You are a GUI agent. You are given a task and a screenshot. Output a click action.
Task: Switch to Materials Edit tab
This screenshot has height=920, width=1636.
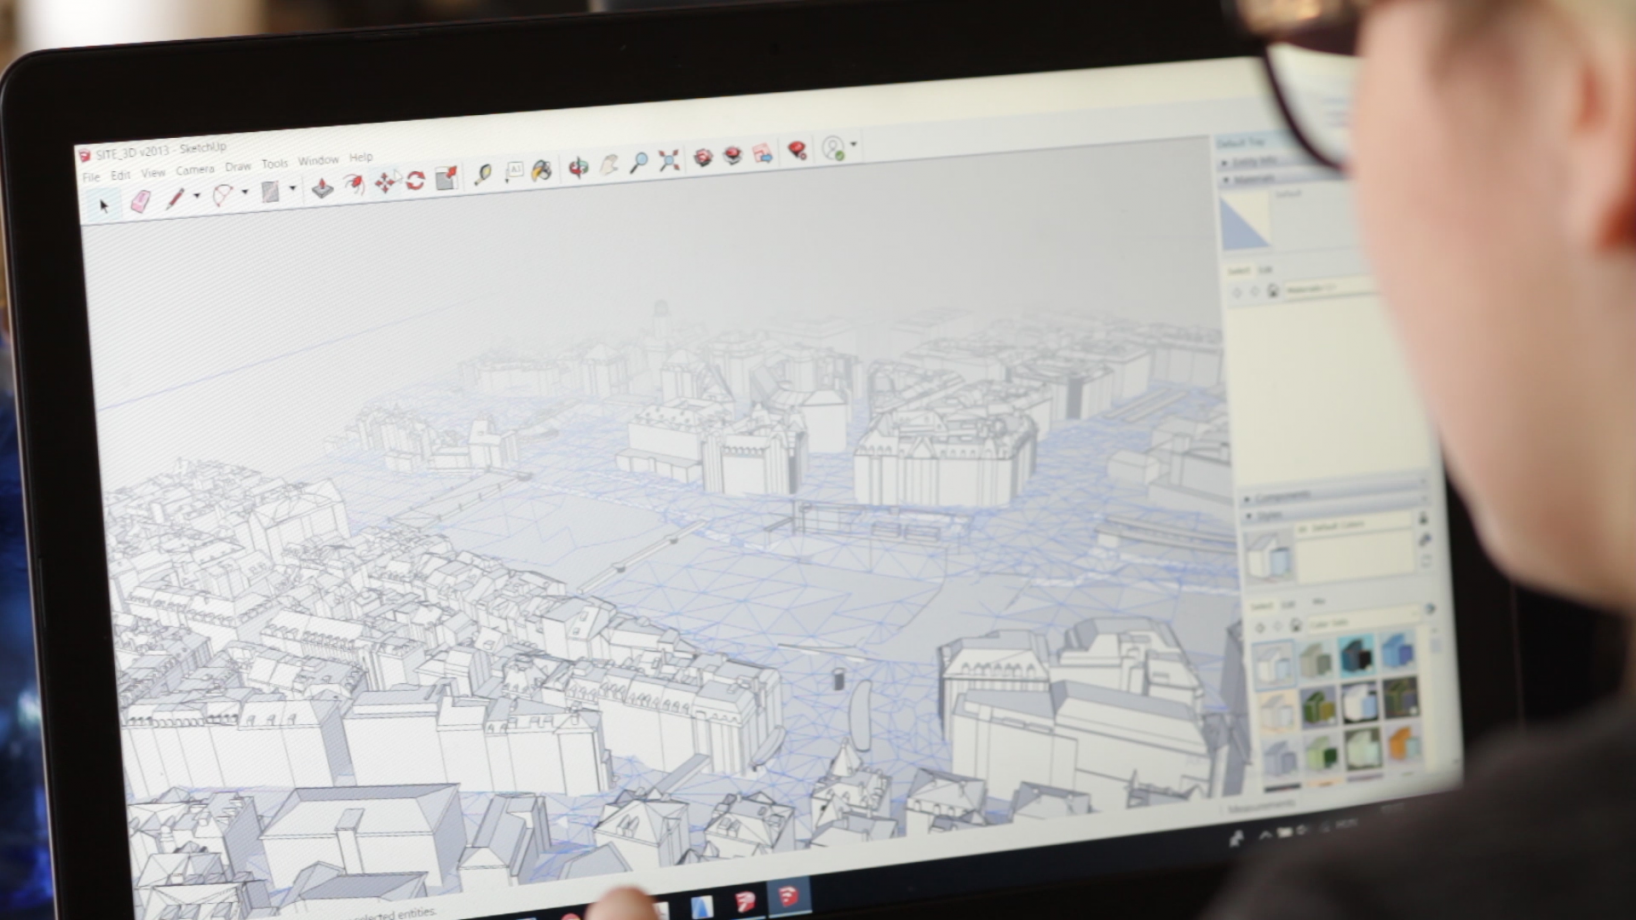pos(1265,270)
